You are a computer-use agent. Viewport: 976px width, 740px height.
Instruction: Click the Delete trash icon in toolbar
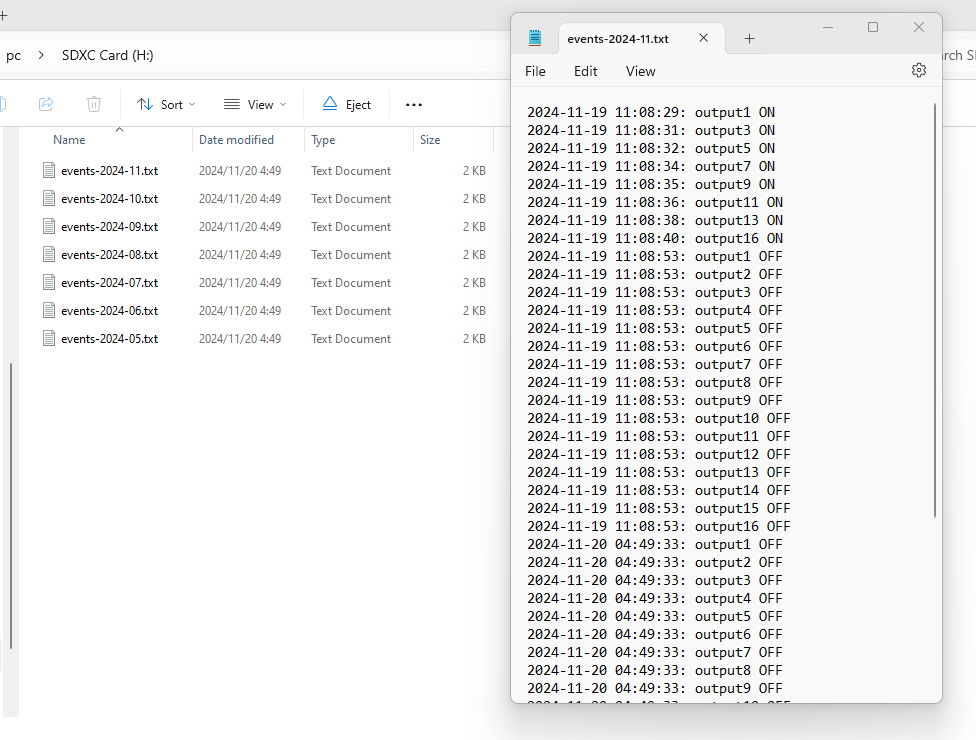coord(94,104)
